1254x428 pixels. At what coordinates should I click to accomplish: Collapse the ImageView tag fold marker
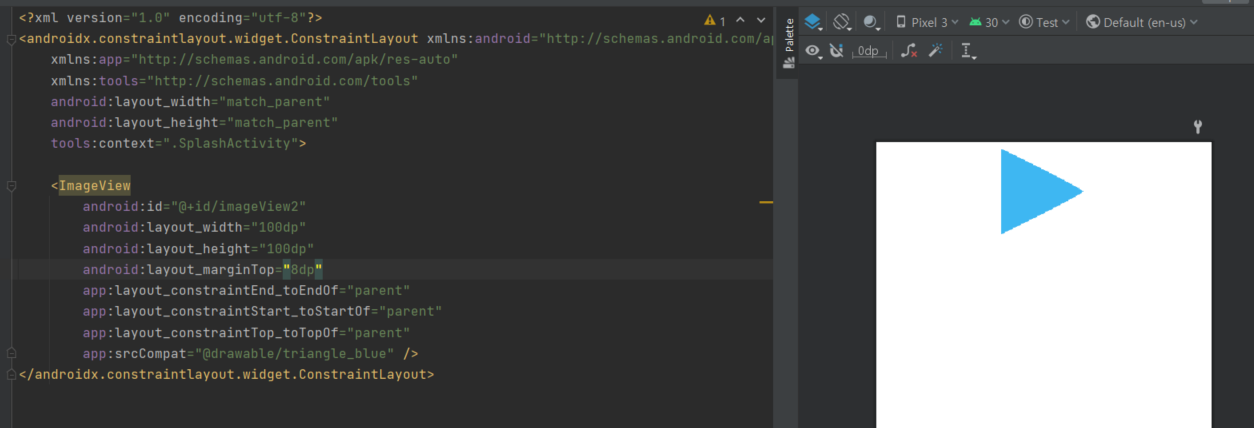pos(10,186)
